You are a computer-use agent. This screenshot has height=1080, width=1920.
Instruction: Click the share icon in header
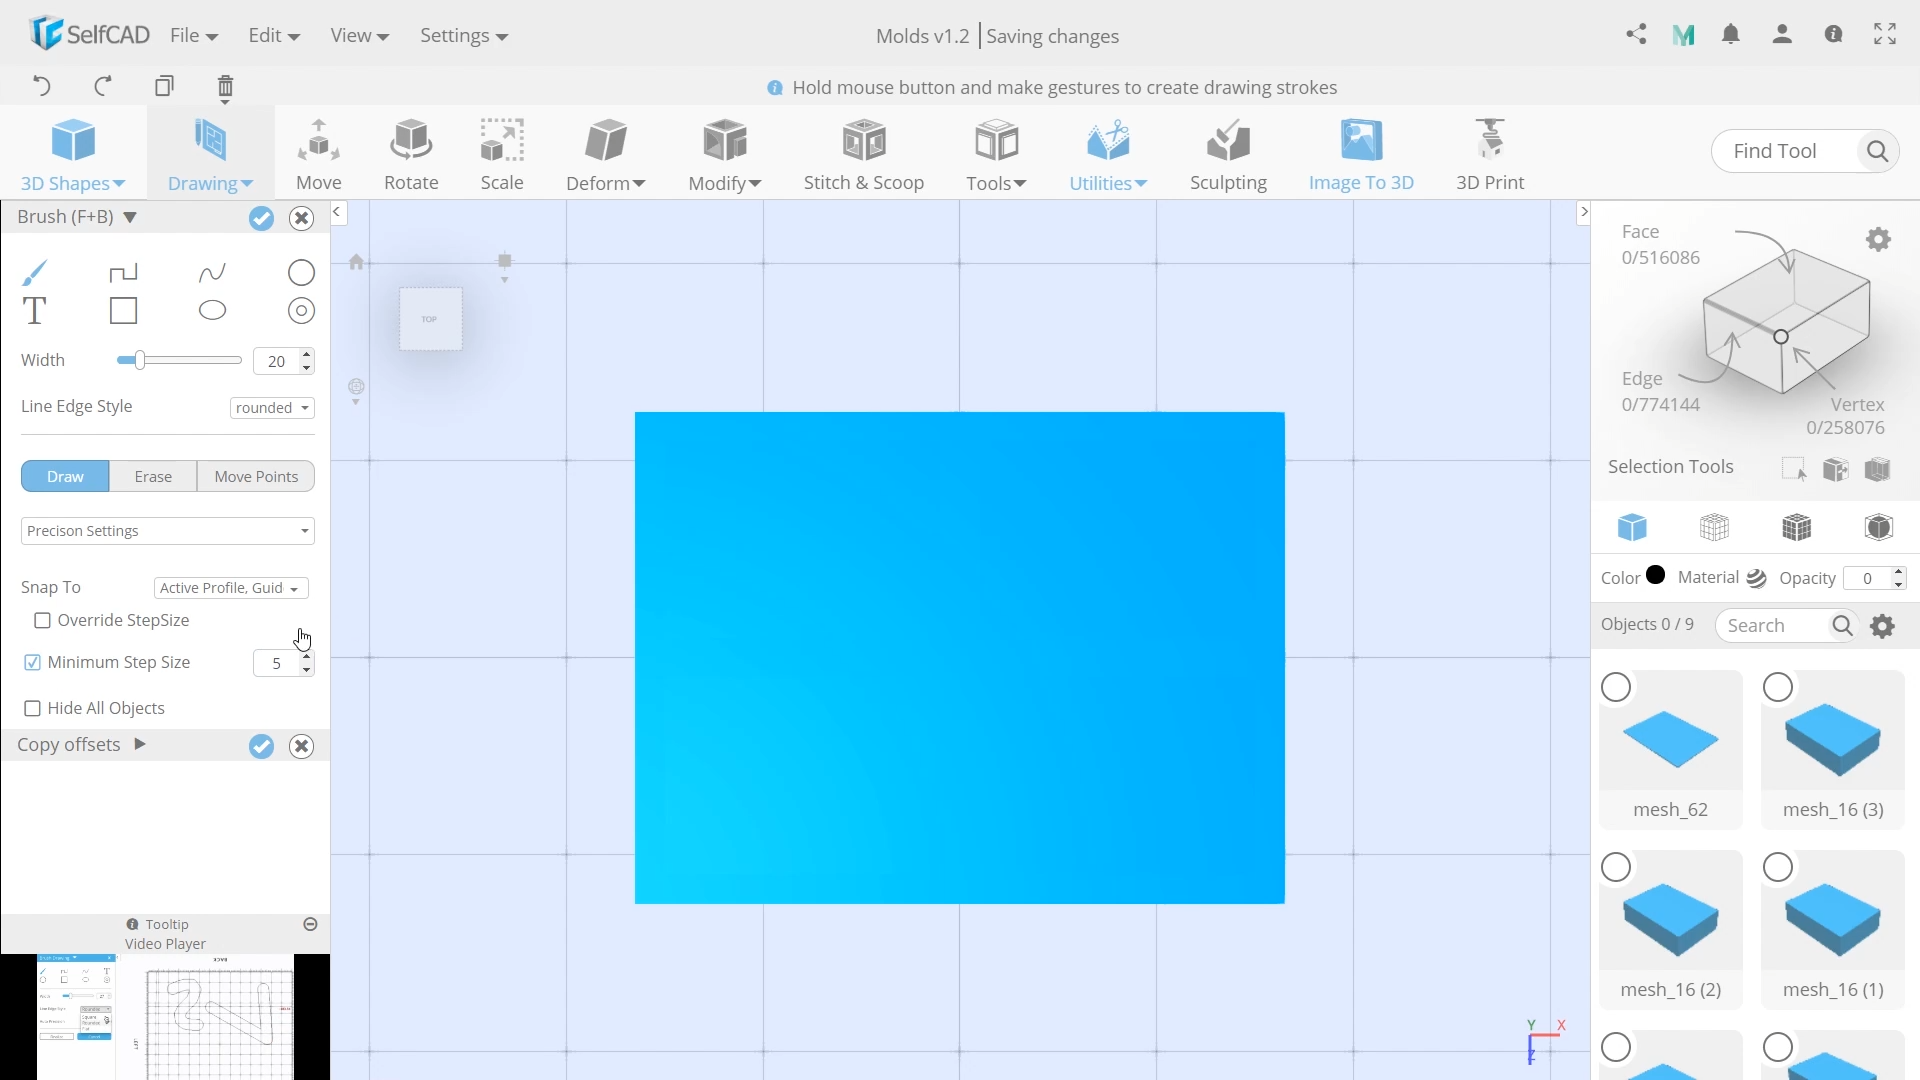pos(1636,35)
